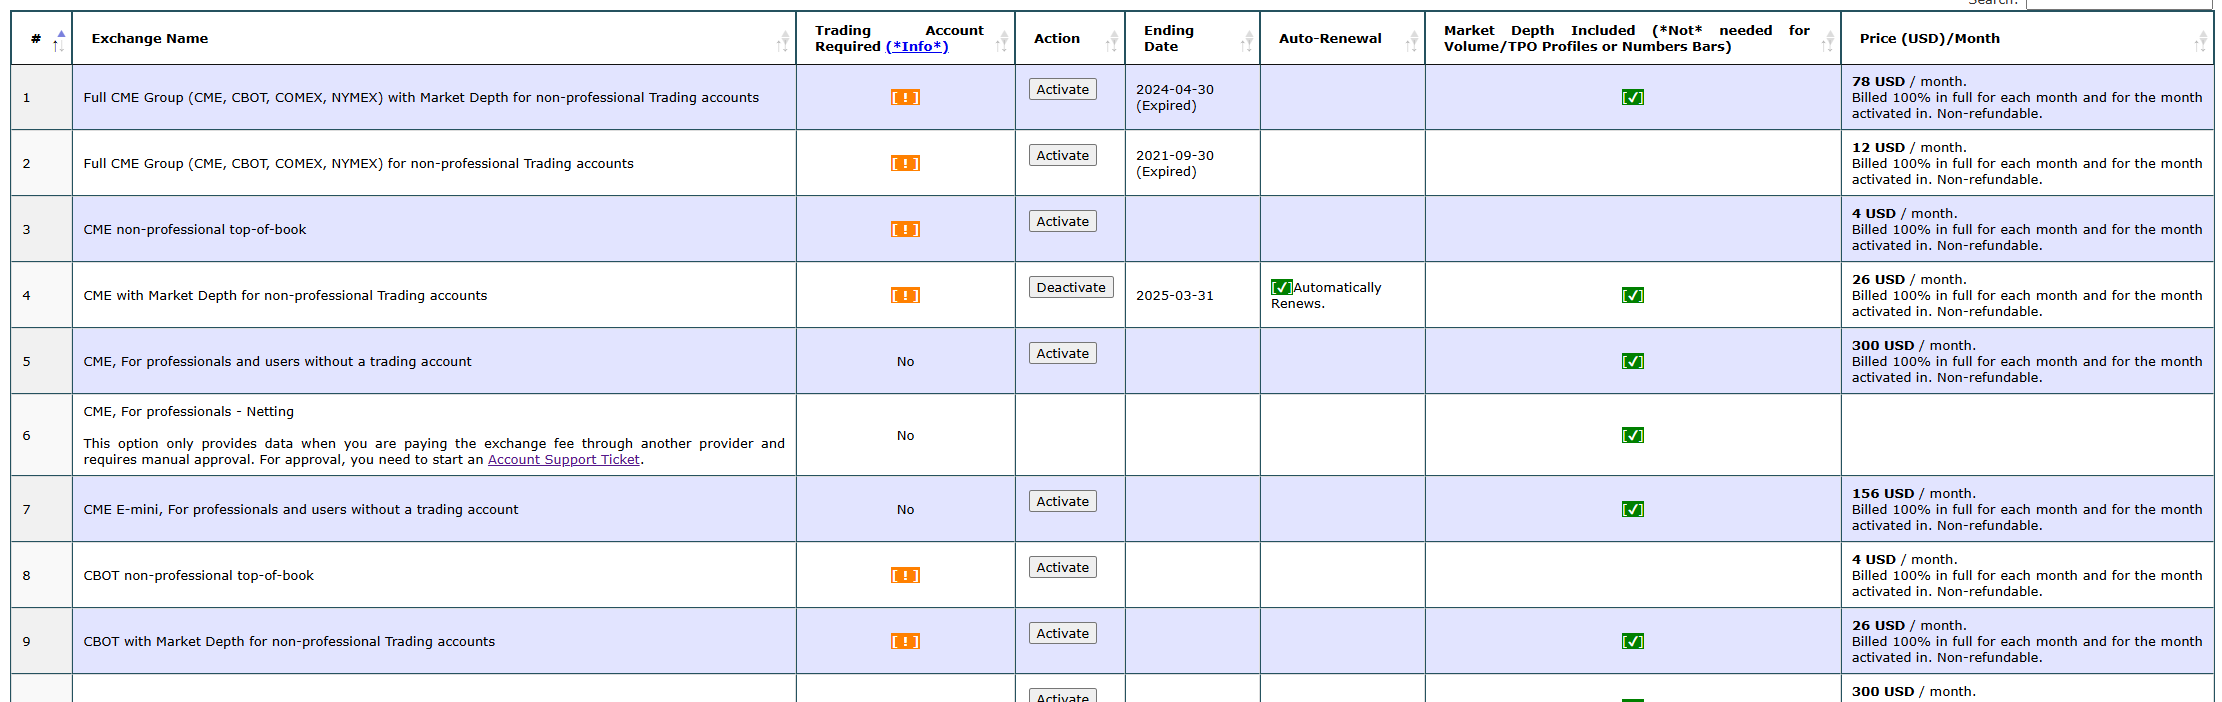Click the orange warning icon for CME non-professional top-of-book
The height and width of the screenshot is (702, 2222).
tap(905, 229)
